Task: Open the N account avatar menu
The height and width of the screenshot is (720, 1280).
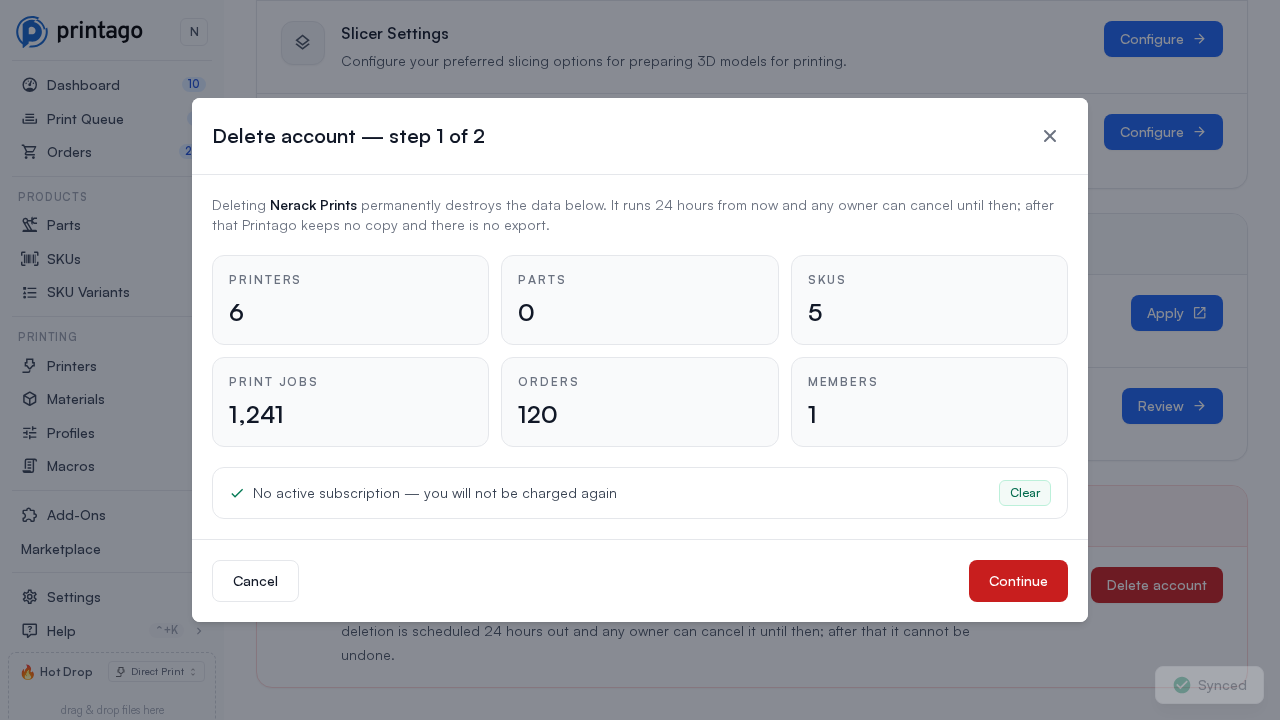Action: click(194, 32)
